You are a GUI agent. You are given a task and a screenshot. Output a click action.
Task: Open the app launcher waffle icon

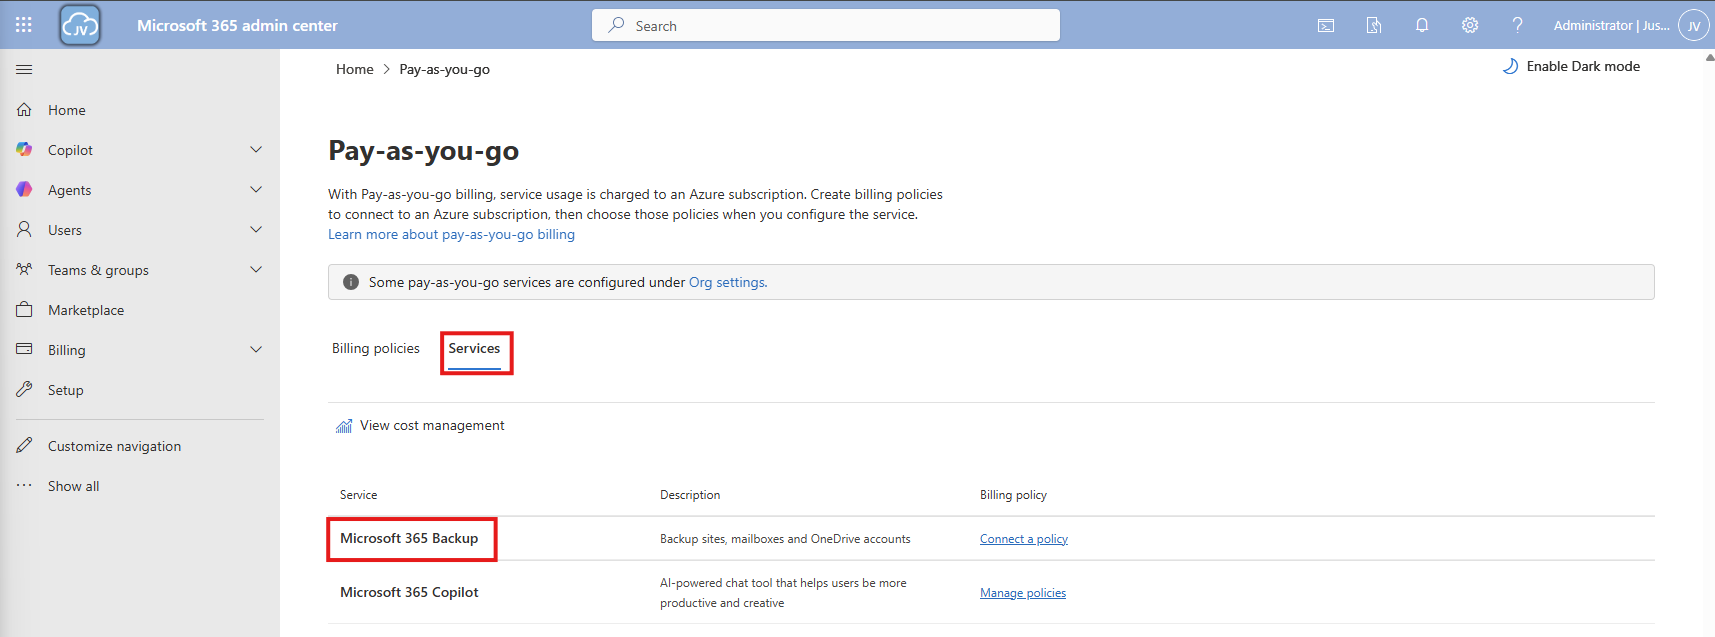tap(24, 25)
